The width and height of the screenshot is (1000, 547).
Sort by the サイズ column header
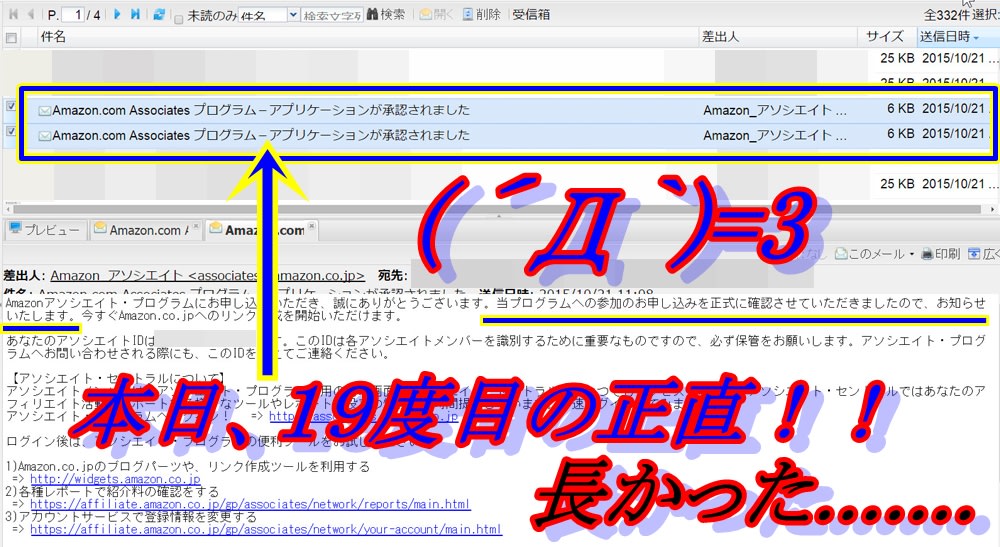[x=885, y=37]
